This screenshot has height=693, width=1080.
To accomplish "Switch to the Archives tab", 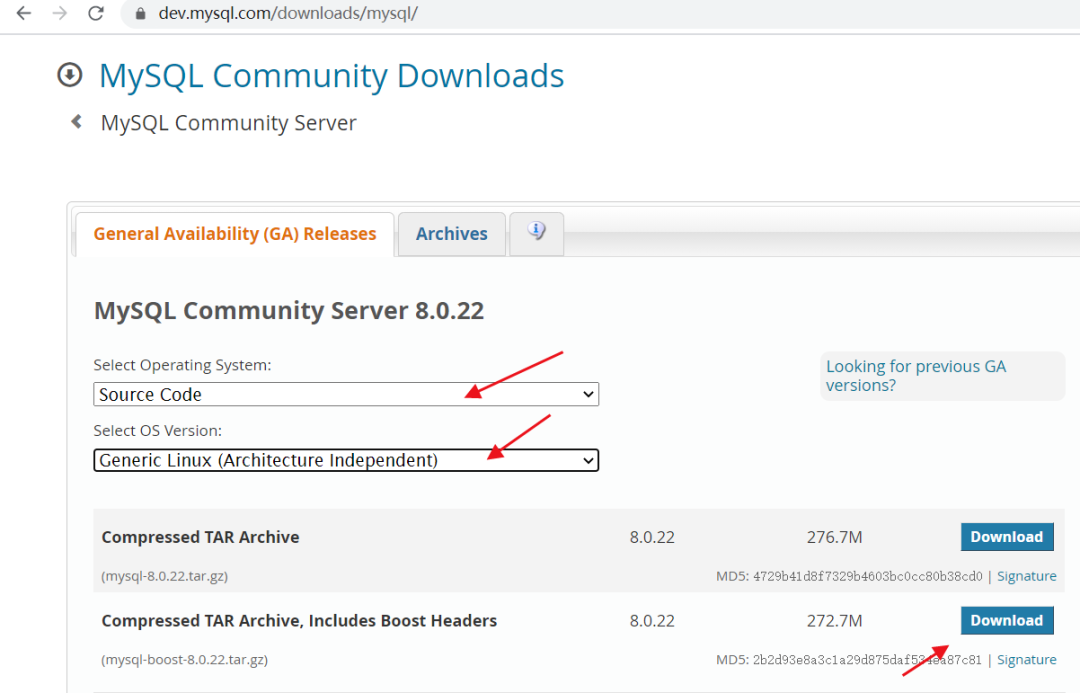I will click(x=451, y=233).
